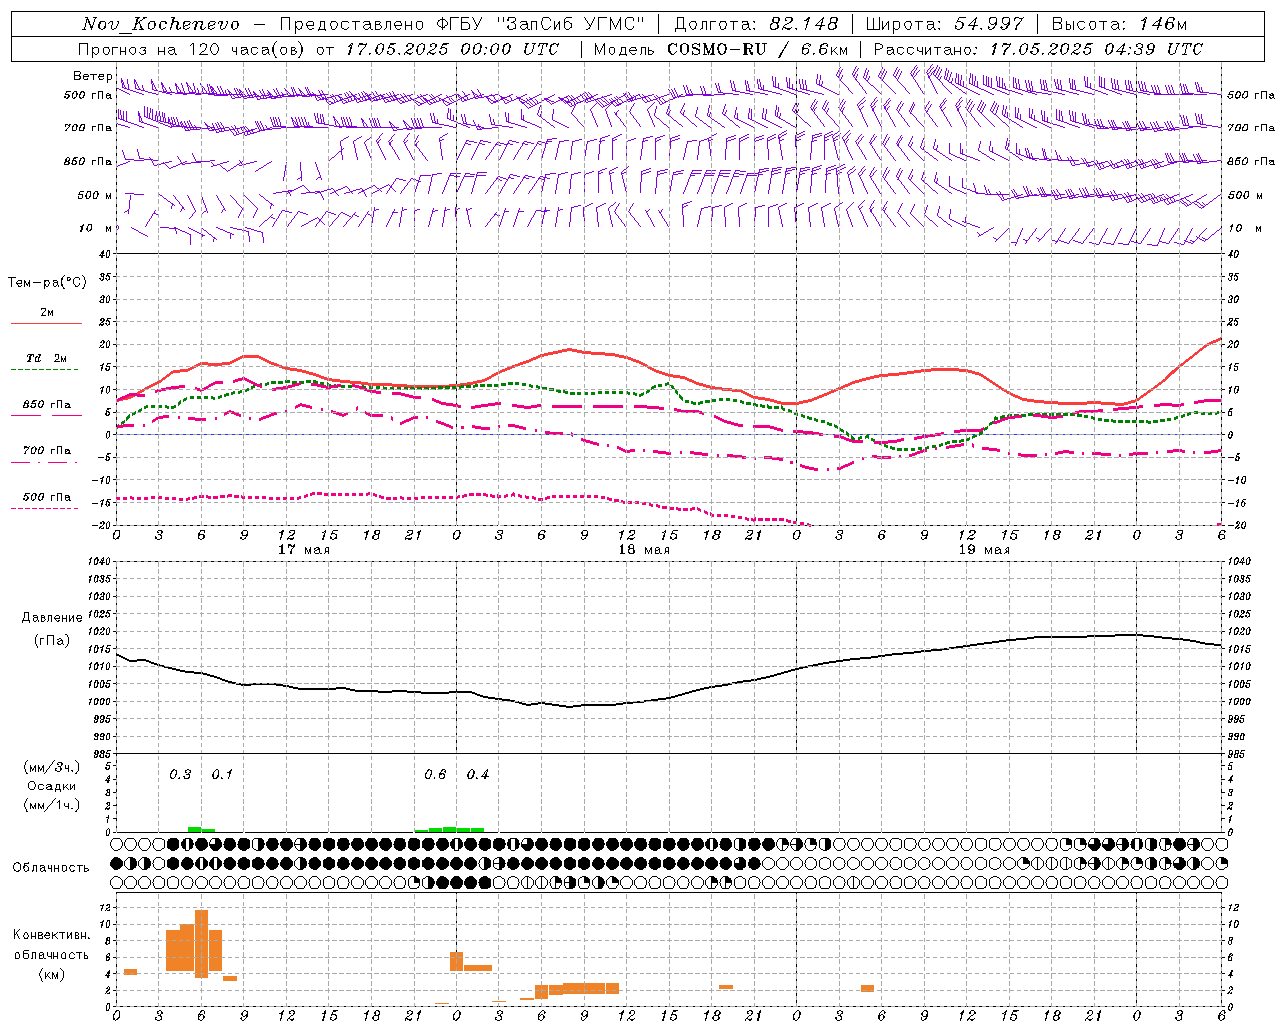Click the 700 гПа dash-dot legend line sample
Image resolution: width=1280 pixels, height=1024 pixels.
point(46,463)
